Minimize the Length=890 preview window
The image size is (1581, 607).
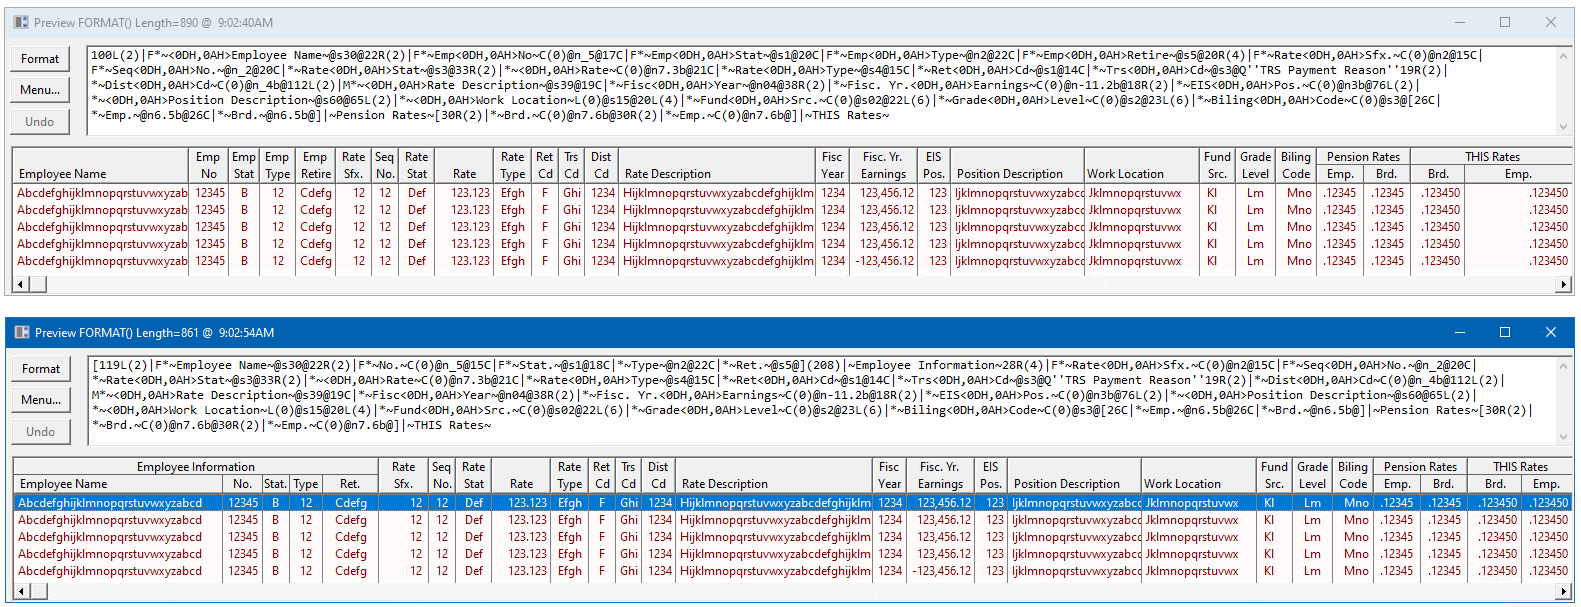pos(1458,22)
